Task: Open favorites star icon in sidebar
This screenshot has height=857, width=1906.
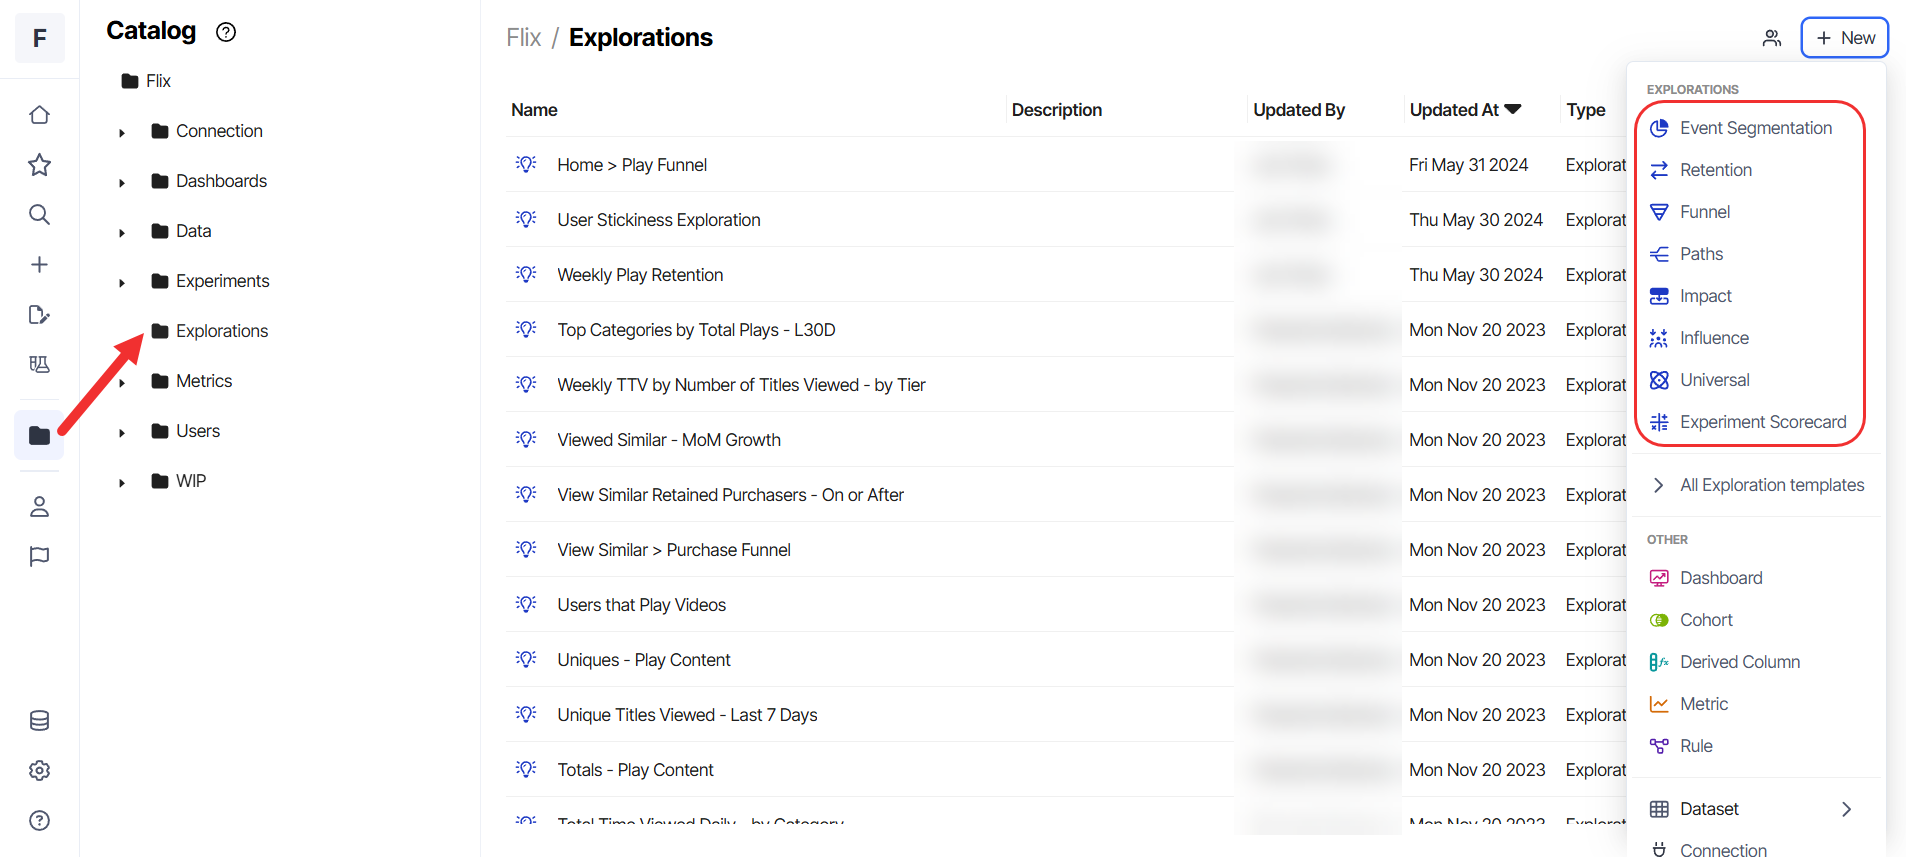Action: coord(39,165)
